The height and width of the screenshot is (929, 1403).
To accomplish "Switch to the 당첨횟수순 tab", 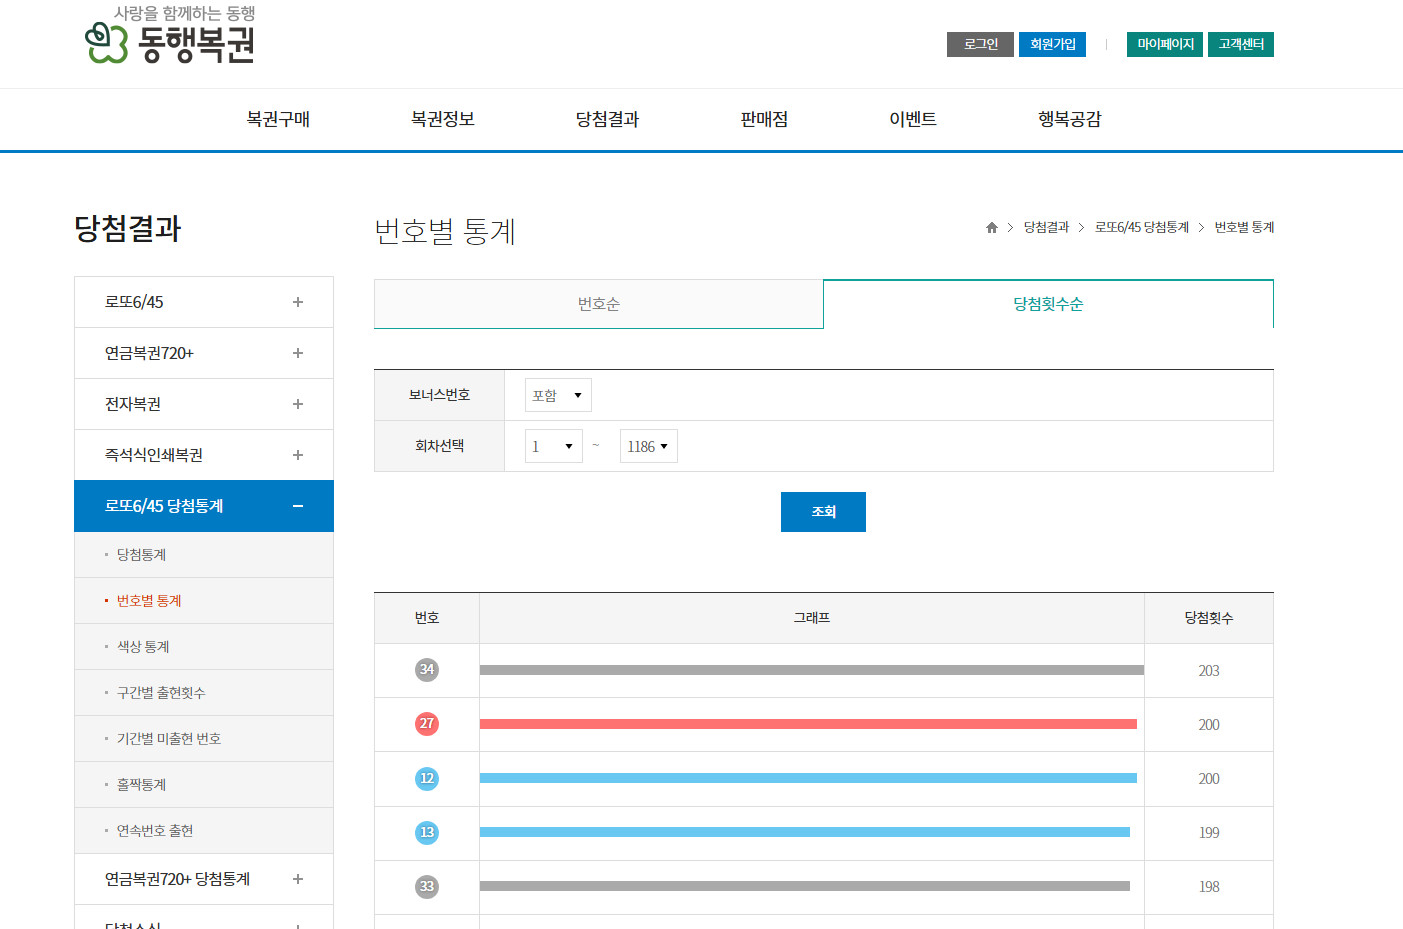I will pyautogui.click(x=1048, y=304).
